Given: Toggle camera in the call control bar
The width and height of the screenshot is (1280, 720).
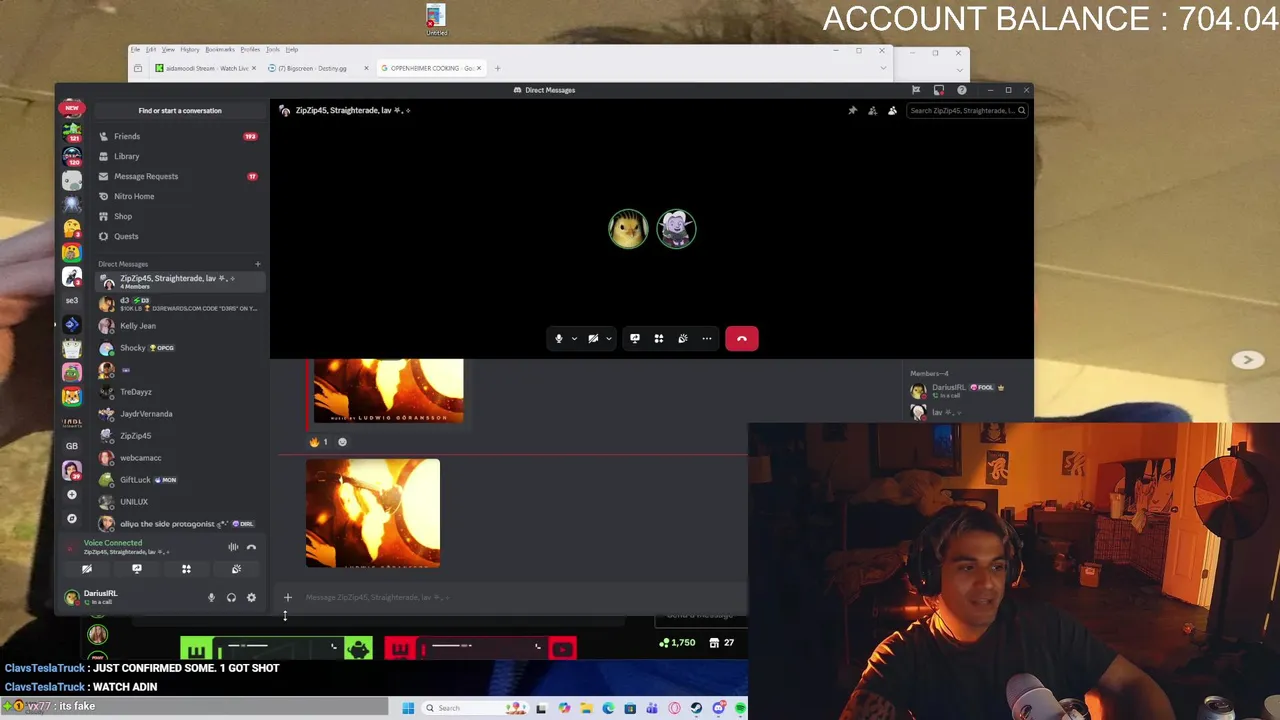Looking at the screenshot, I should [x=593, y=338].
